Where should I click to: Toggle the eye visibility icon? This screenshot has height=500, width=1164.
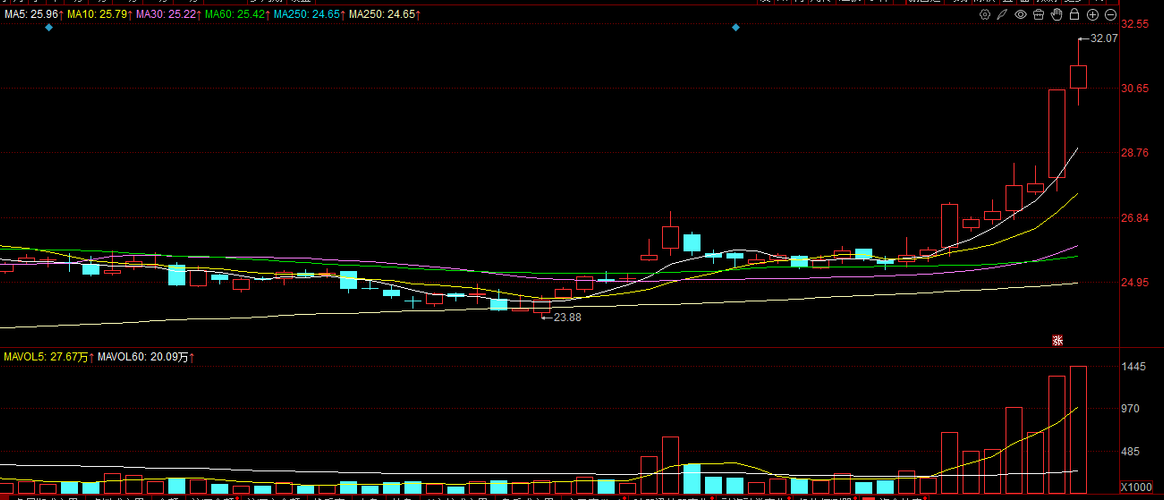tap(1021, 14)
